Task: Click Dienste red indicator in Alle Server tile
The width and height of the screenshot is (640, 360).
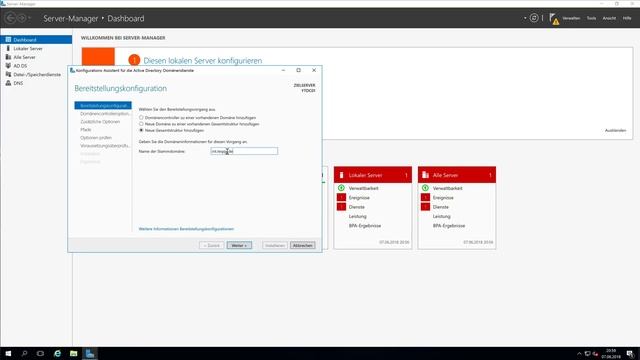Action: coord(425,207)
